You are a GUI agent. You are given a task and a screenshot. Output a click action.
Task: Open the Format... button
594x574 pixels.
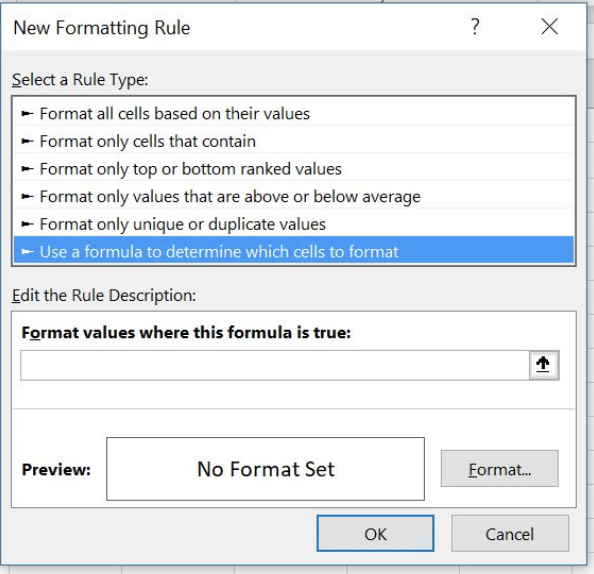(500, 469)
